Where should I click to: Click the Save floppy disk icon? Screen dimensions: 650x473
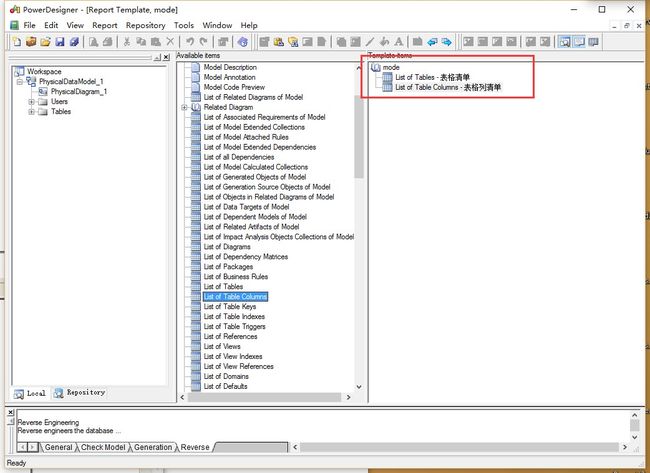(x=60, y=42)
